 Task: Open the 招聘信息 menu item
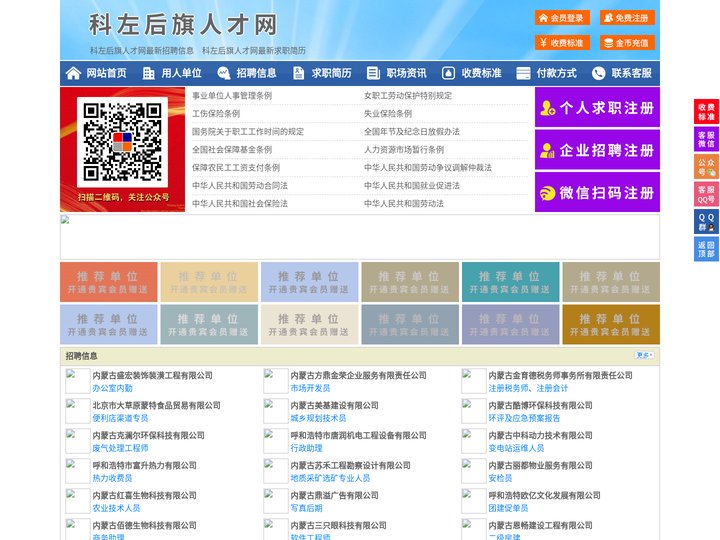(256, 73)
